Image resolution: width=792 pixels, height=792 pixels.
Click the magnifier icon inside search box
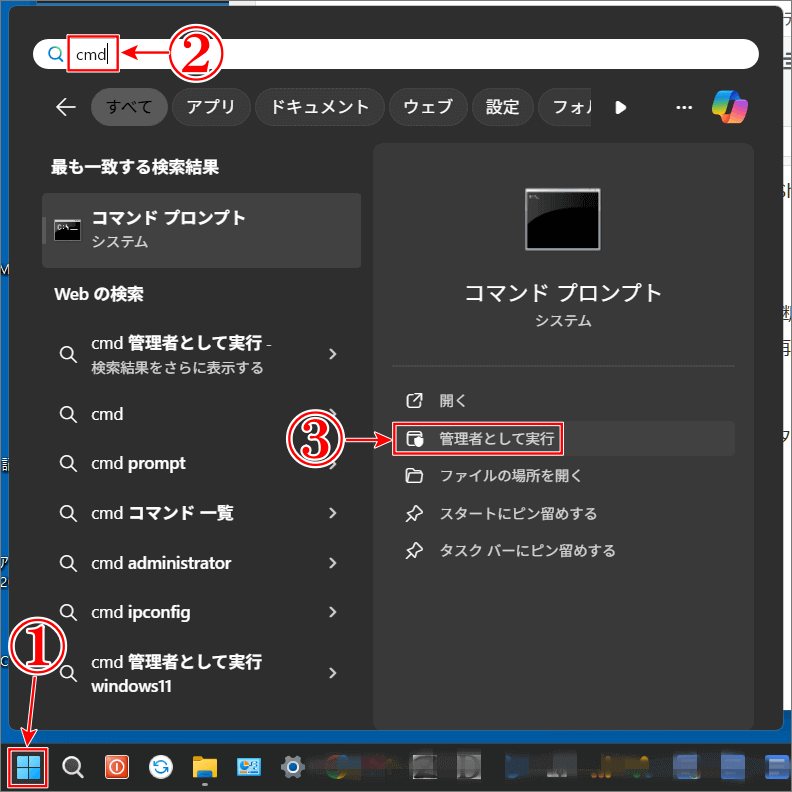click(x=56, y=54)
